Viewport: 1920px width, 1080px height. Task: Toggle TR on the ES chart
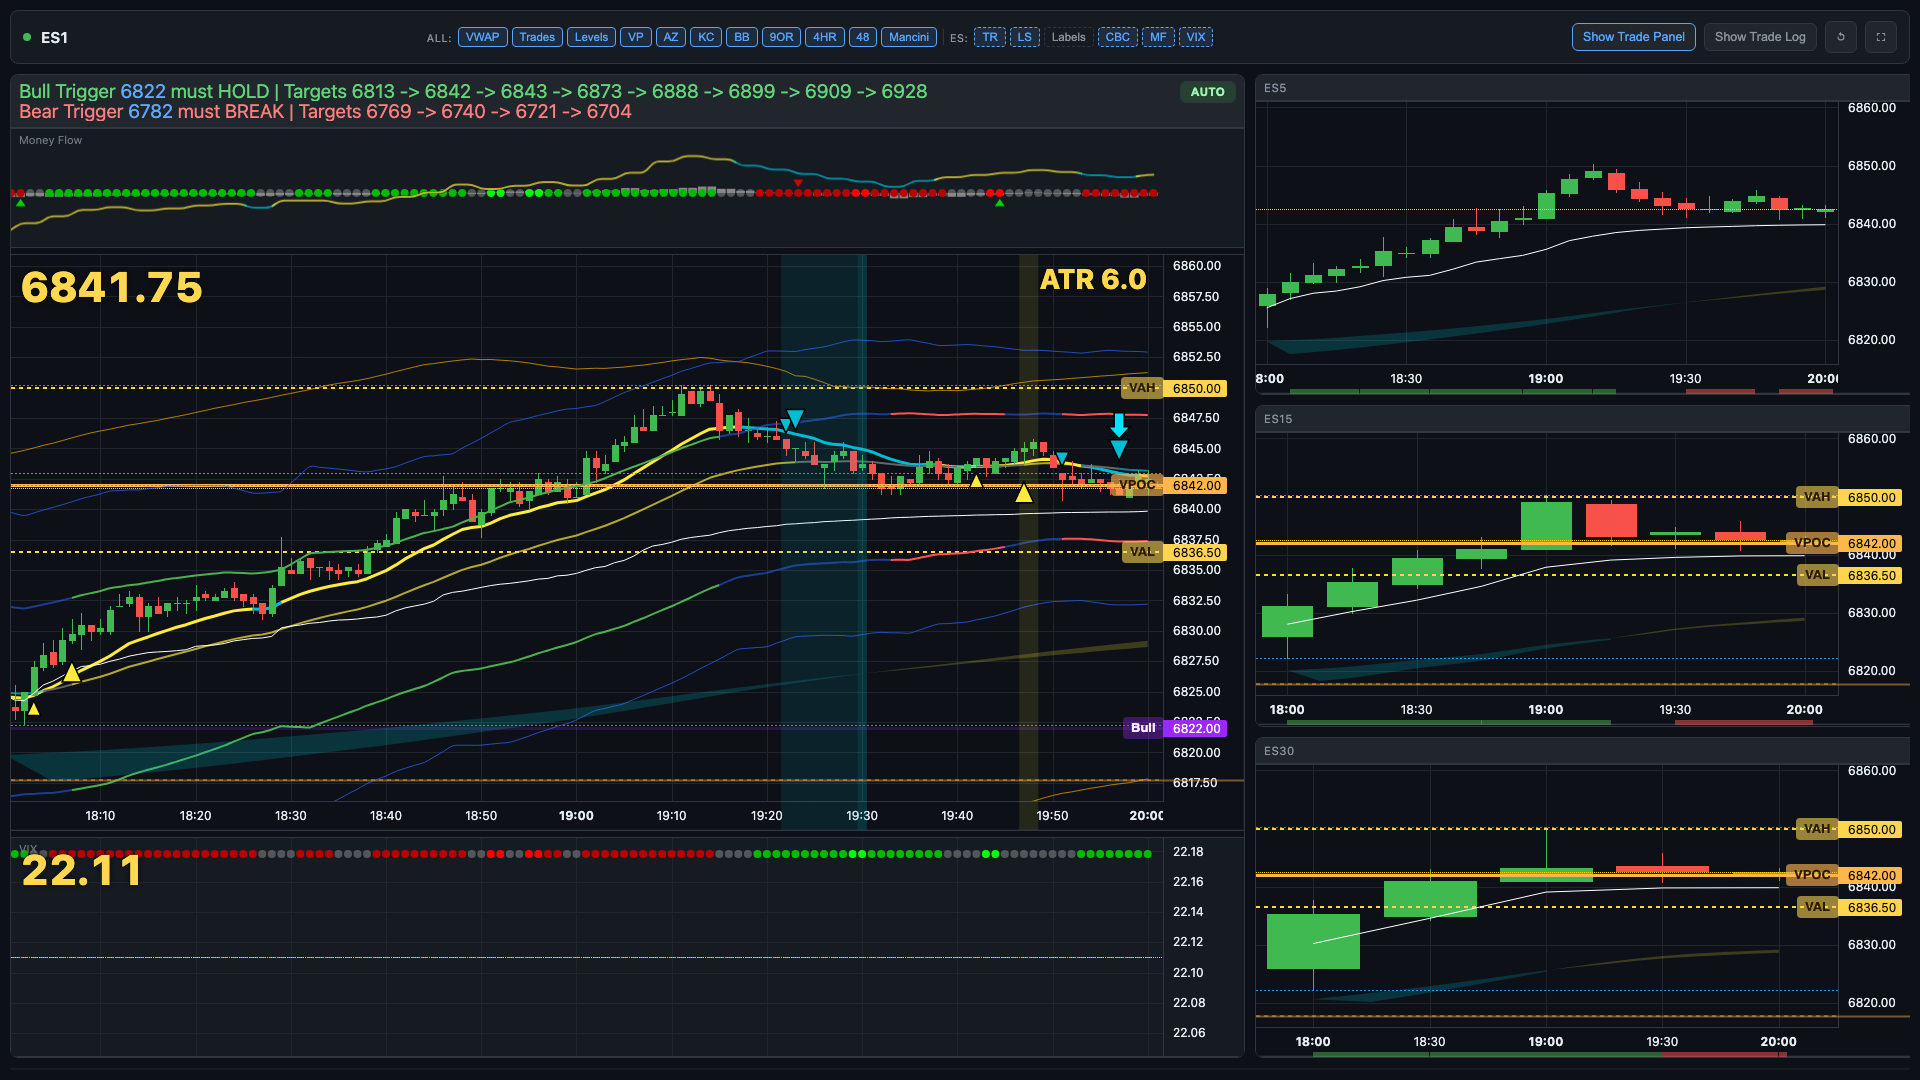tap(990, 36)
